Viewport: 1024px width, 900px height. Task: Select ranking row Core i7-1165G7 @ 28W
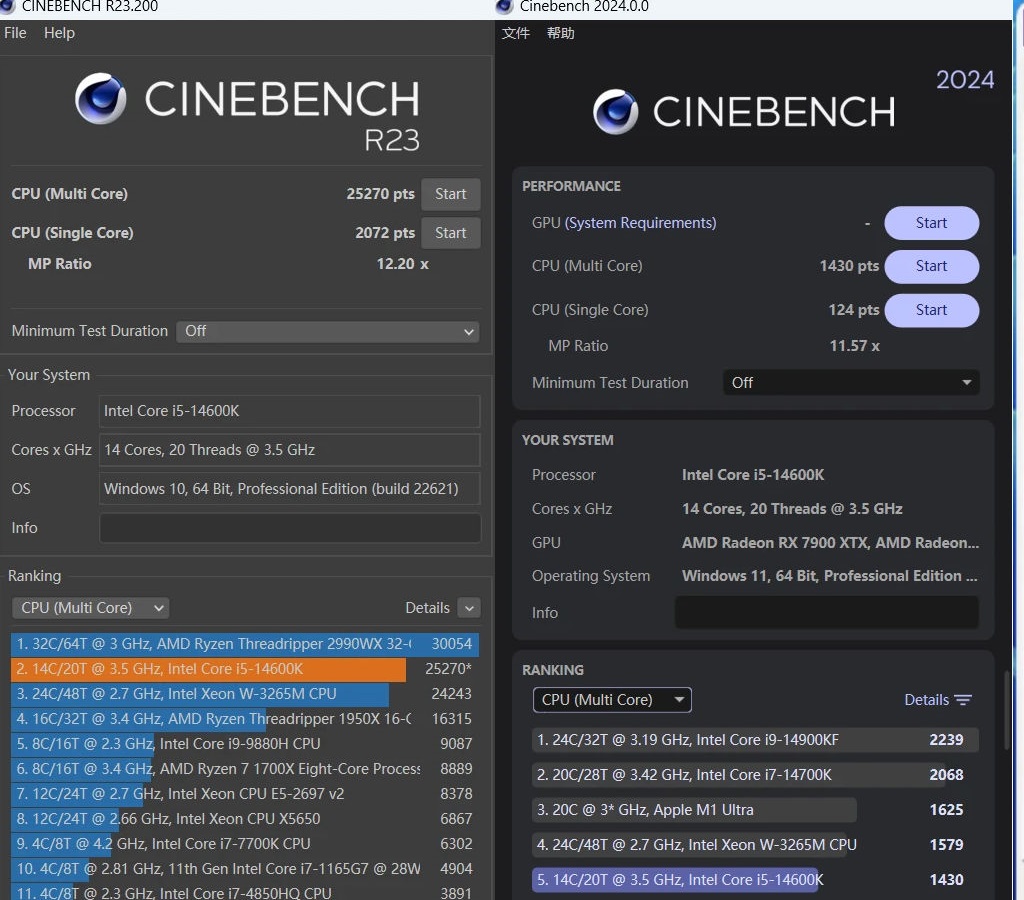pos(245,869)
